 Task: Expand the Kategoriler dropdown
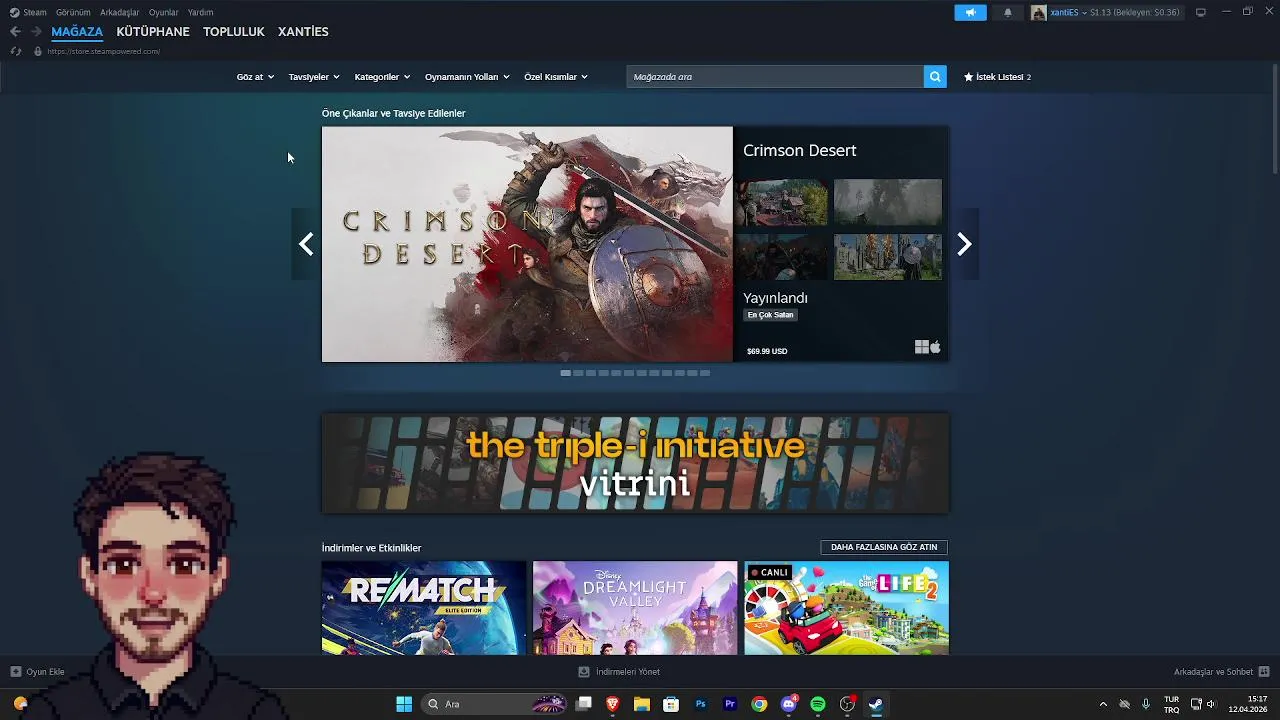[382, 77]
